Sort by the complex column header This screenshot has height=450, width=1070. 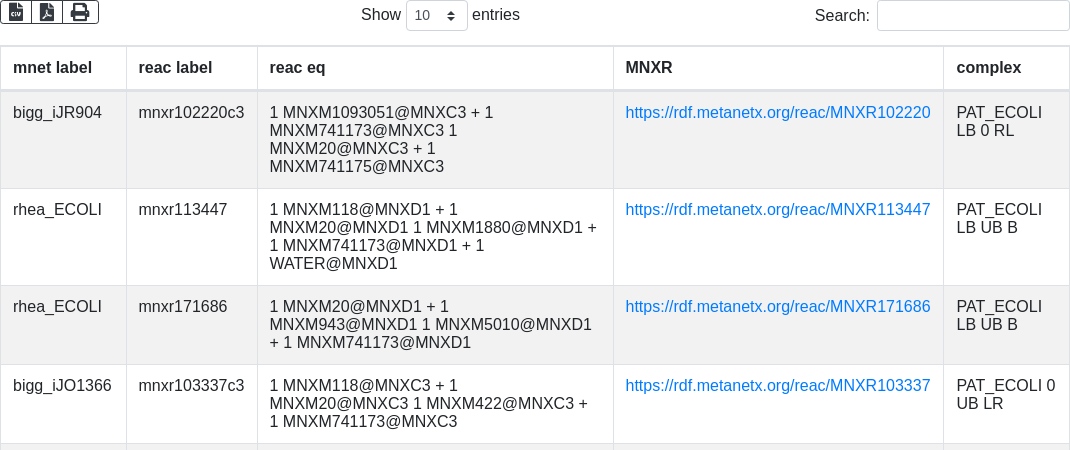988,68
